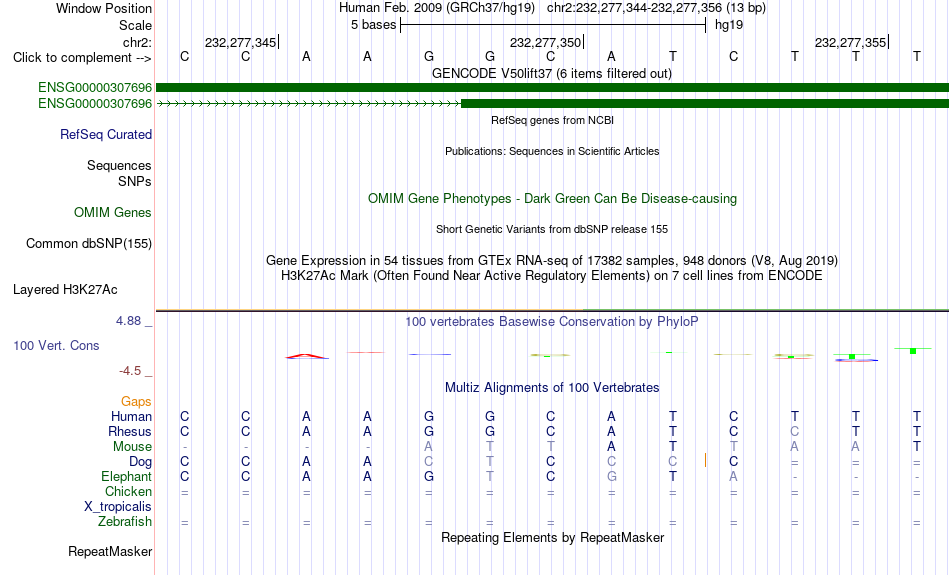Click the GENCODE V50lift37 track title

552,73
